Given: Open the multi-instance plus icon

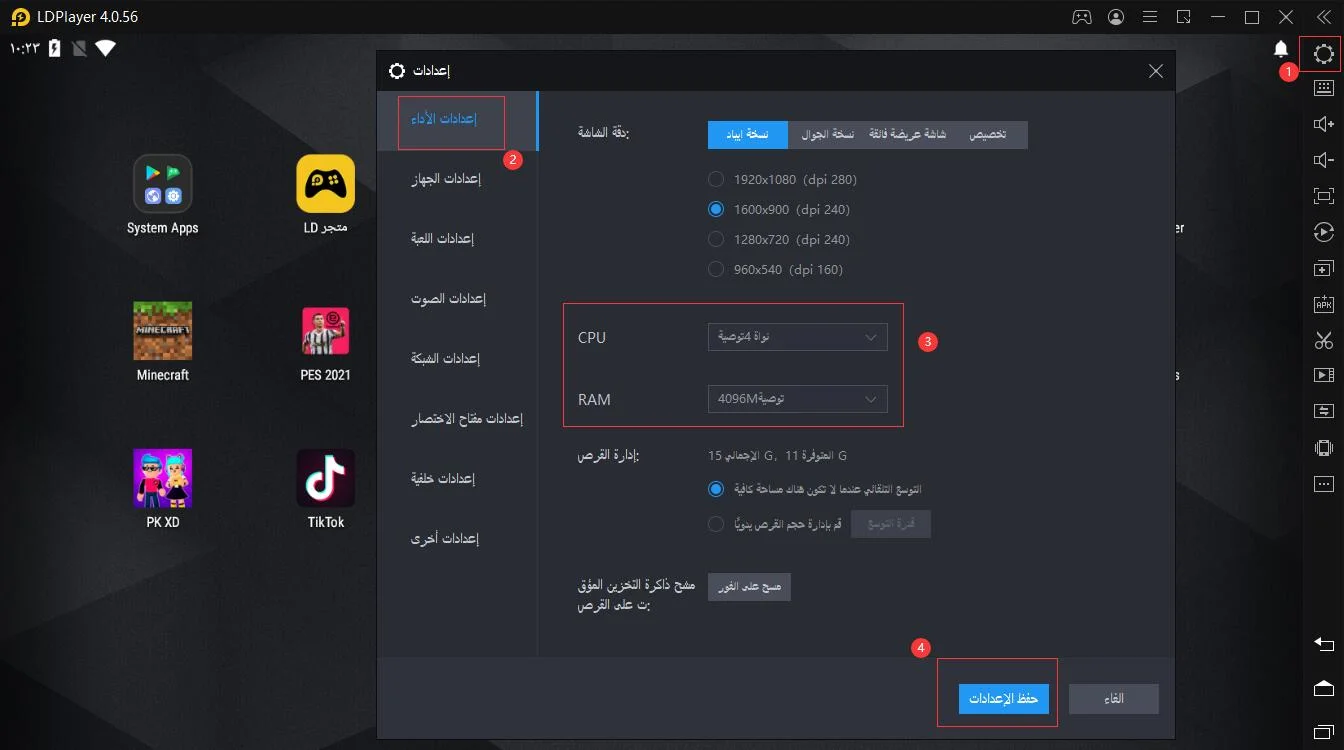Looking at the screenshot, I should [x=1323, y=268].
